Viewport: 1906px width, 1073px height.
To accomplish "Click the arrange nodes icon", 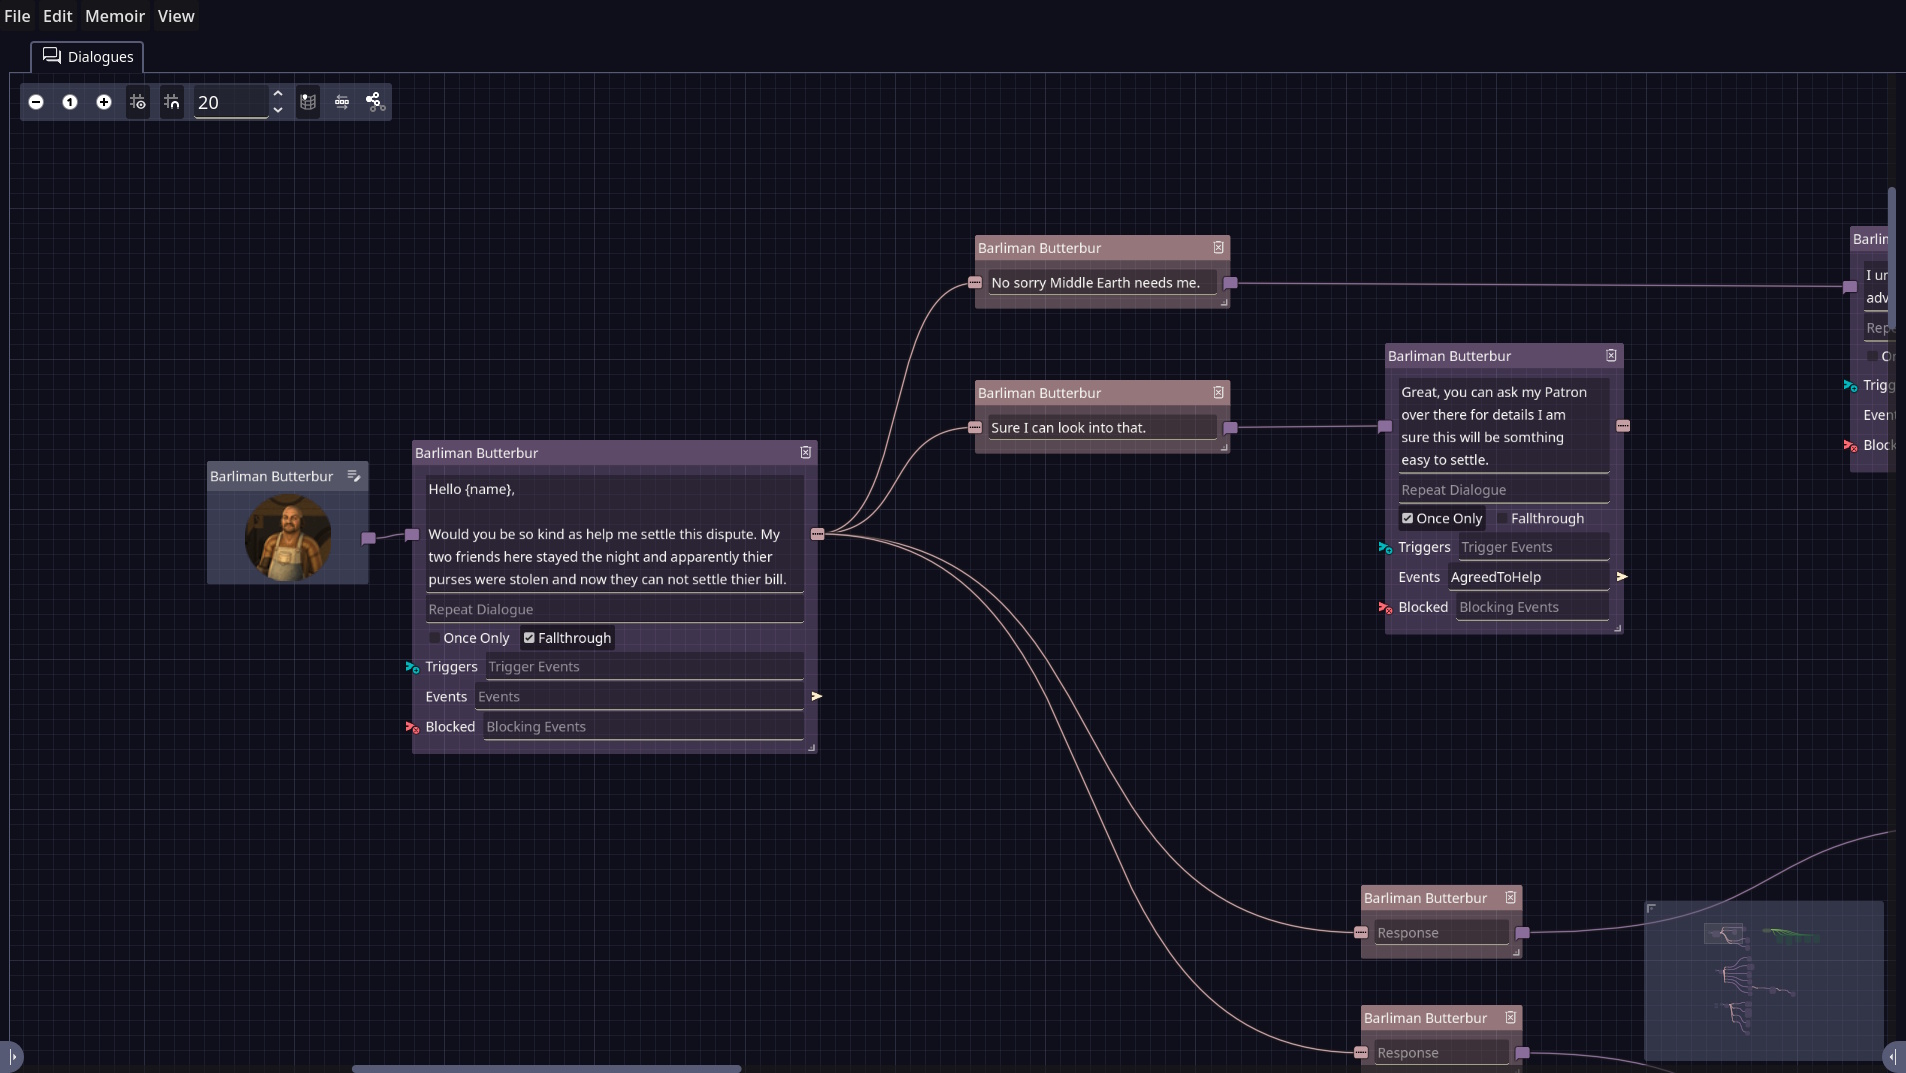I will coord(342,102).
